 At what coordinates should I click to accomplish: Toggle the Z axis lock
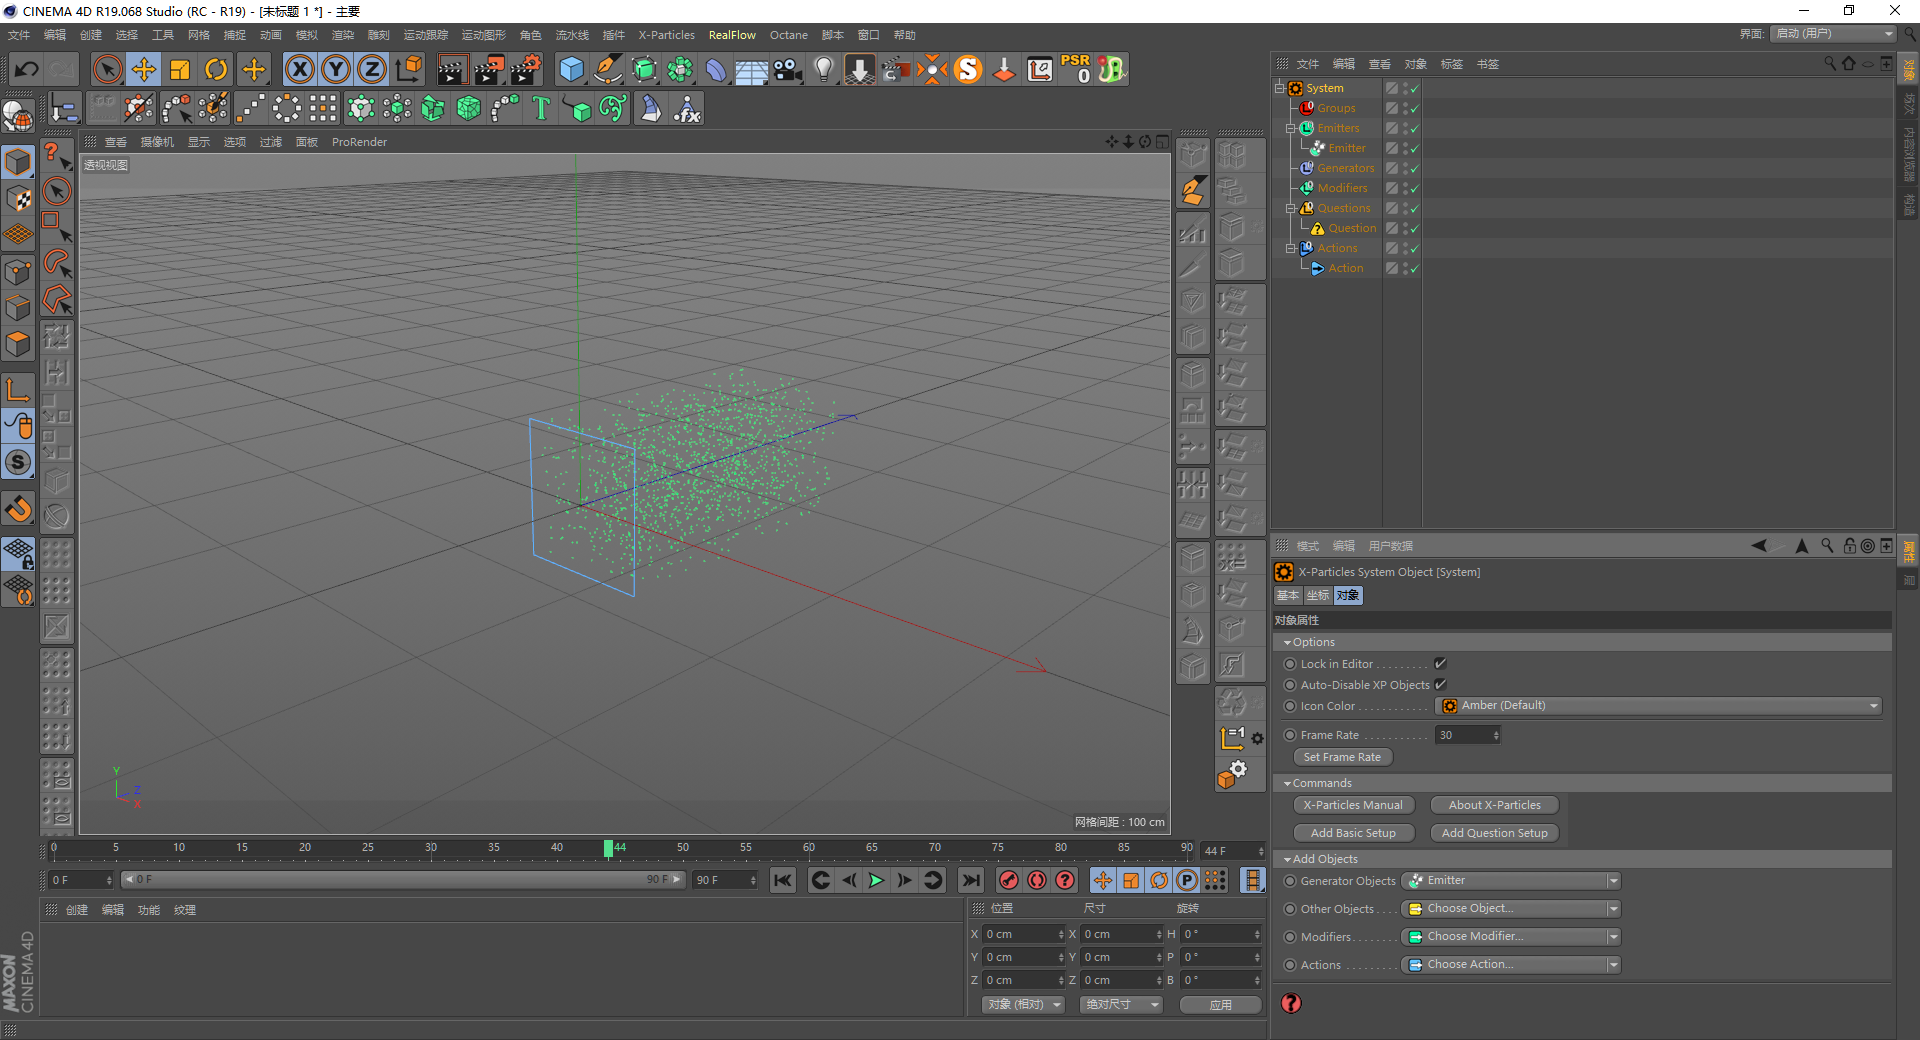point(372,69)
